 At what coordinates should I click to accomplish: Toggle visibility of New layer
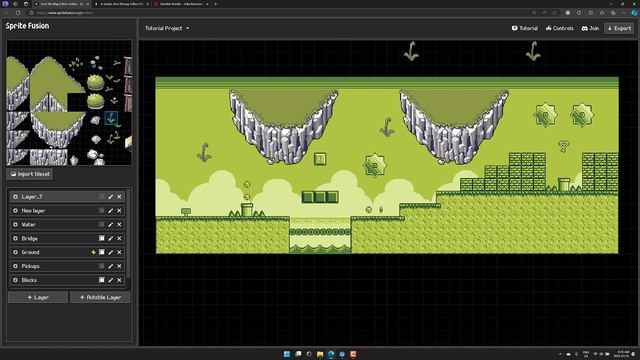16,211
